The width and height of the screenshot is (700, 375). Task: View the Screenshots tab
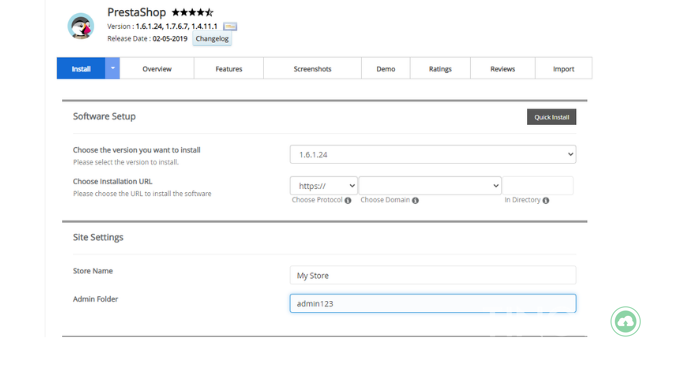312,69
